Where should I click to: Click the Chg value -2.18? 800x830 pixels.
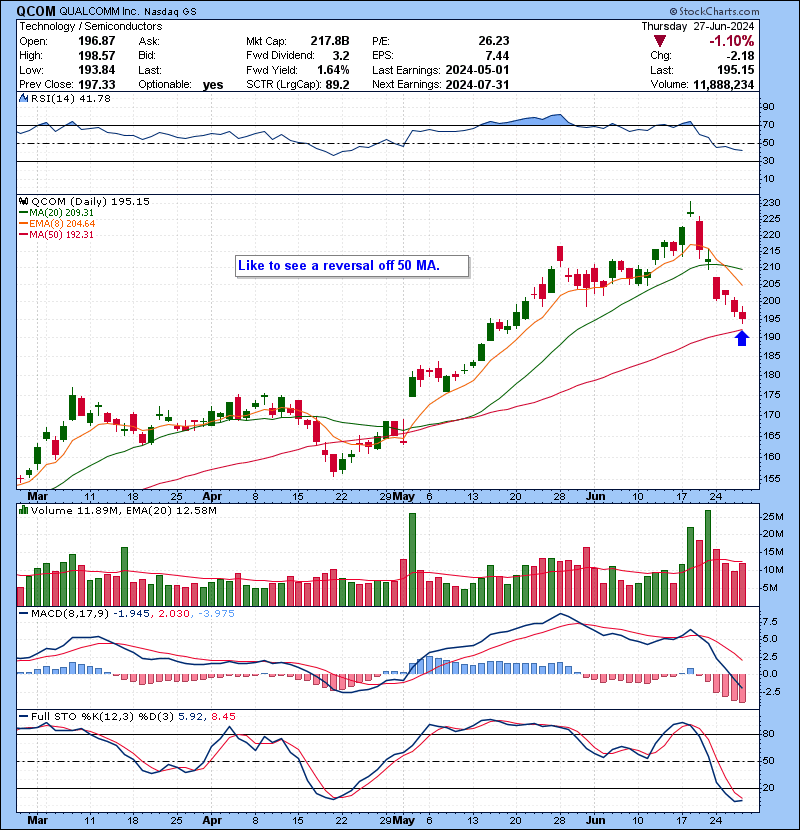tap(741, 55)
